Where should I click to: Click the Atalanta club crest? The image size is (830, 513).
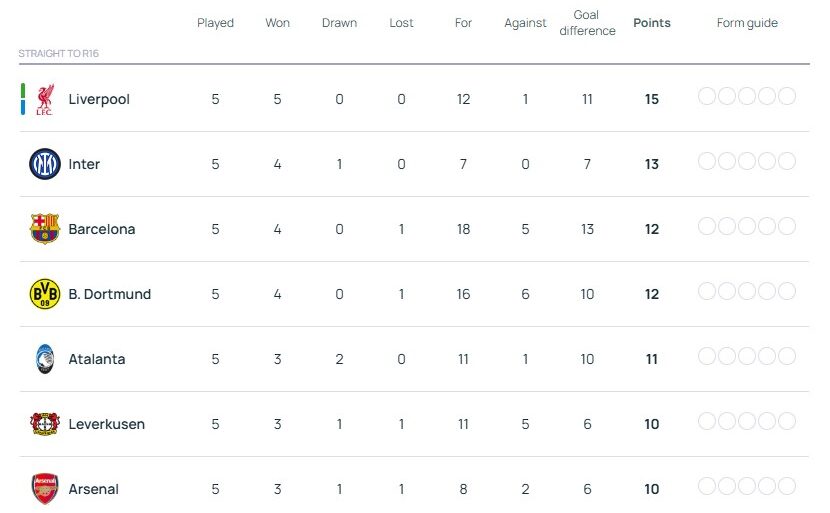45,359
